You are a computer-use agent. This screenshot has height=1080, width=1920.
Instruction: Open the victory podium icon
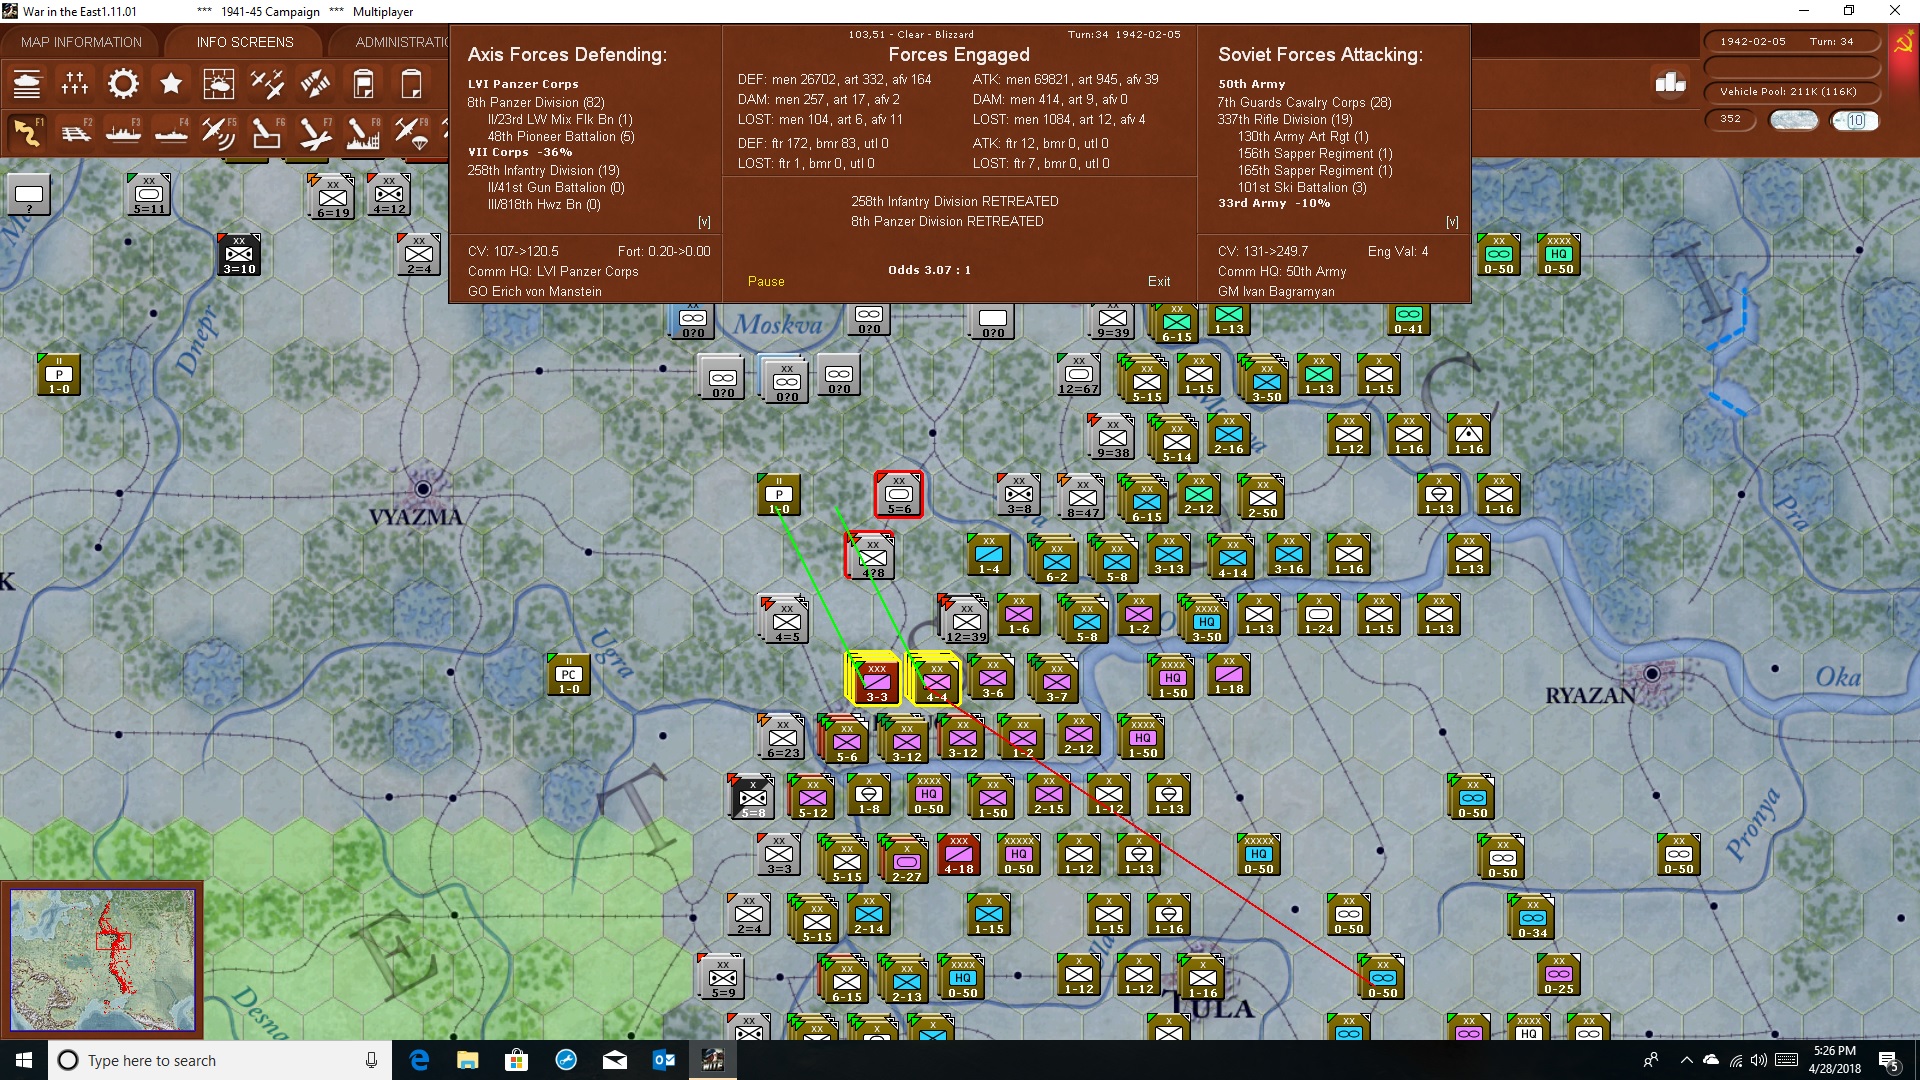(1670, 83)
